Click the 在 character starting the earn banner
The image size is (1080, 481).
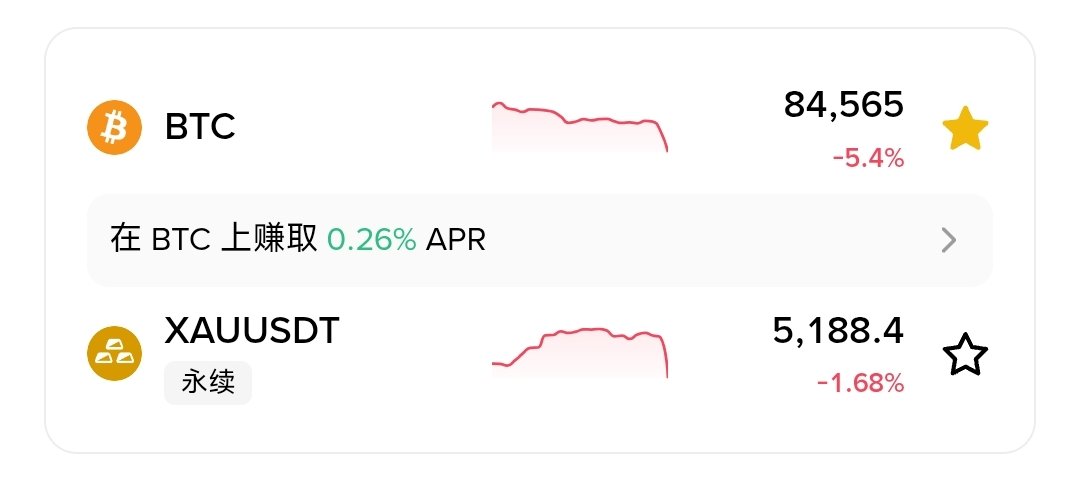[126, 240]
